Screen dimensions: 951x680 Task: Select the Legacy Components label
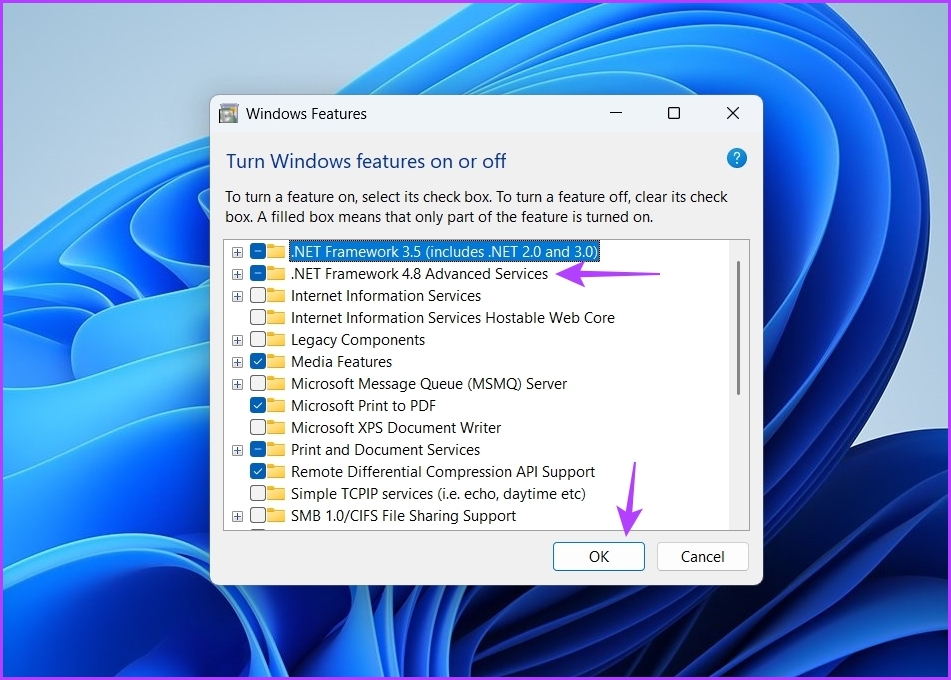(x=358, y=340)
